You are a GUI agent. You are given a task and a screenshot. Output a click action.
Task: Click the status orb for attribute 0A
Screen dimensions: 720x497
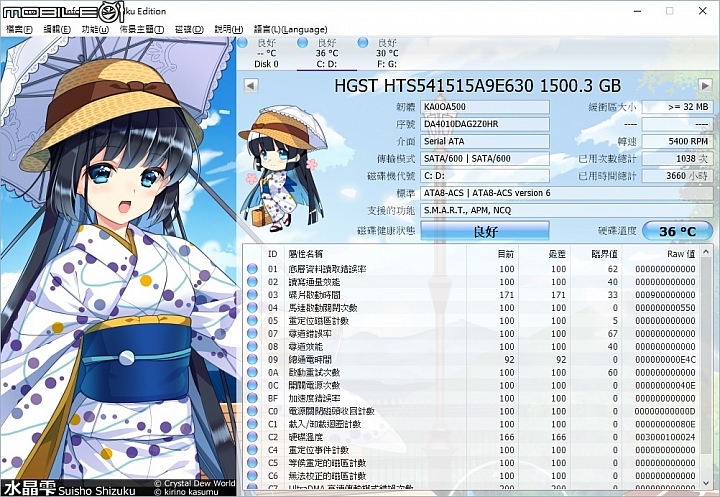click(x=252, y=372)
